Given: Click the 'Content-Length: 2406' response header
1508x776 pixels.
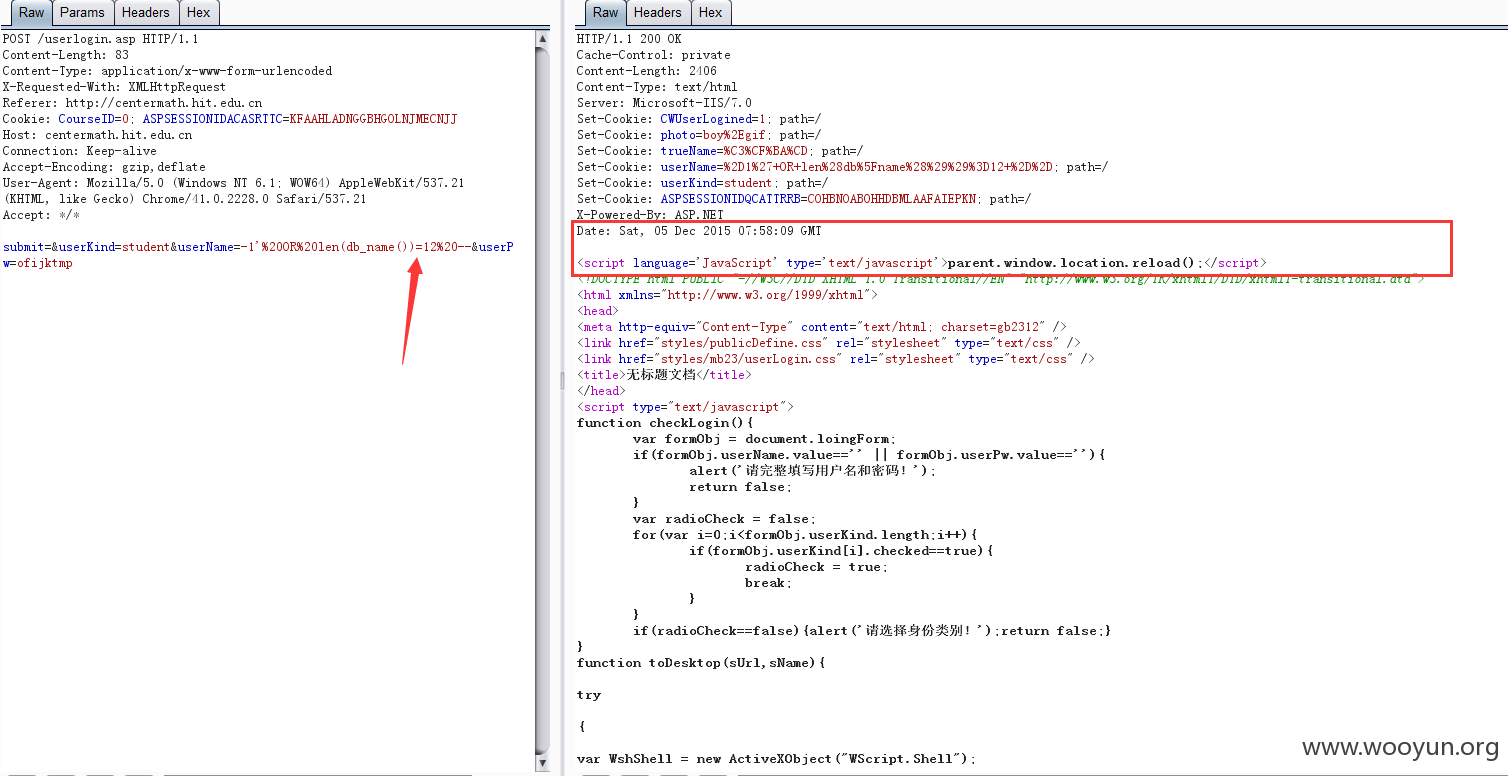Looking at the screenshot, I should (646, 71).
